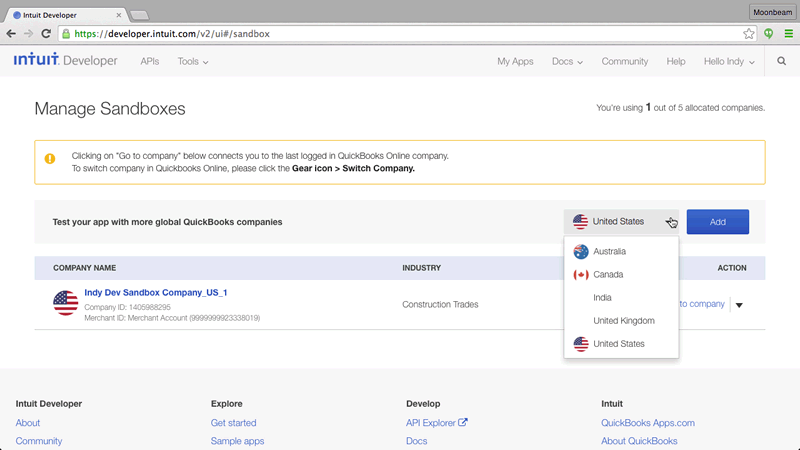Choose Canada from country list

[x=621, y=274]
